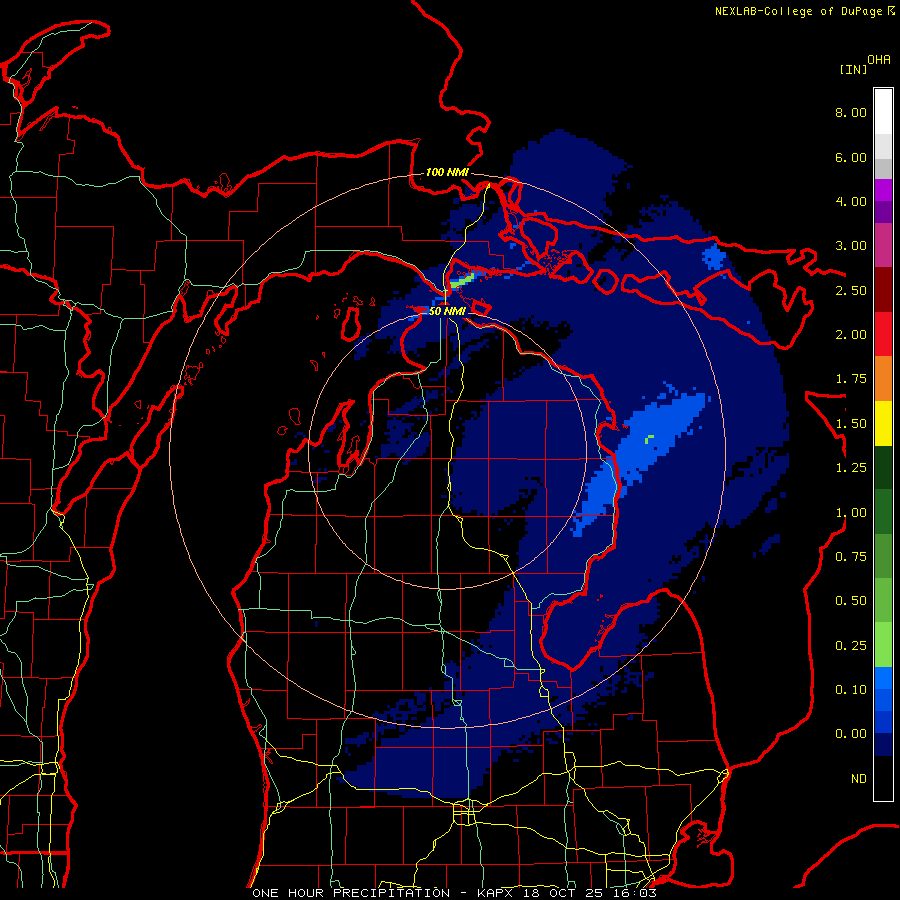Viewport: 900px width, 900px height.
Task: Click the white swatch atop the color scale
Action: [x=883, y=112]
